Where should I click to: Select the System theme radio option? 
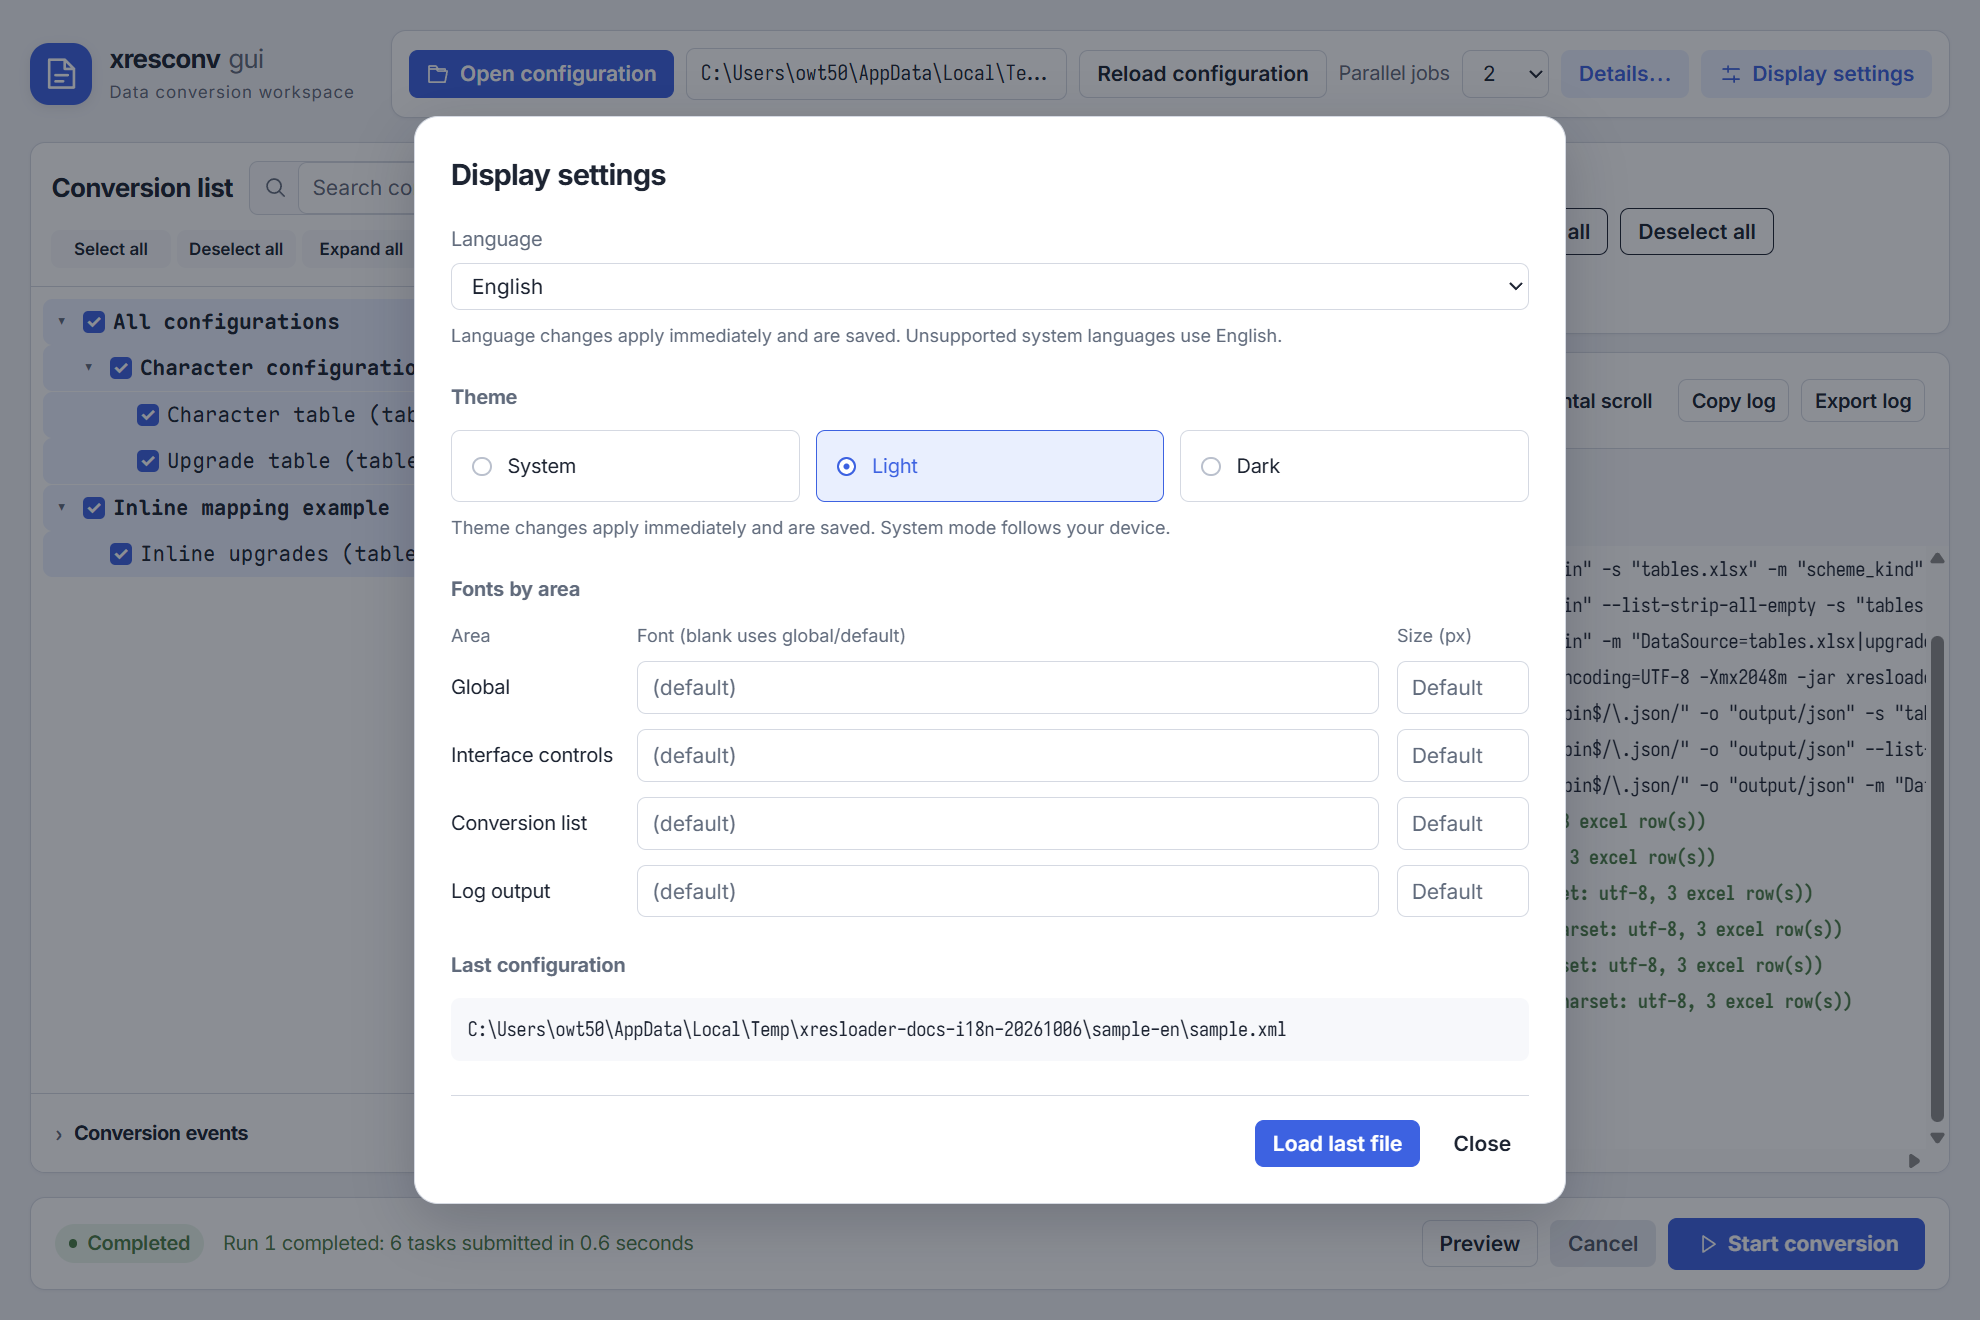(x=625, y=466)
